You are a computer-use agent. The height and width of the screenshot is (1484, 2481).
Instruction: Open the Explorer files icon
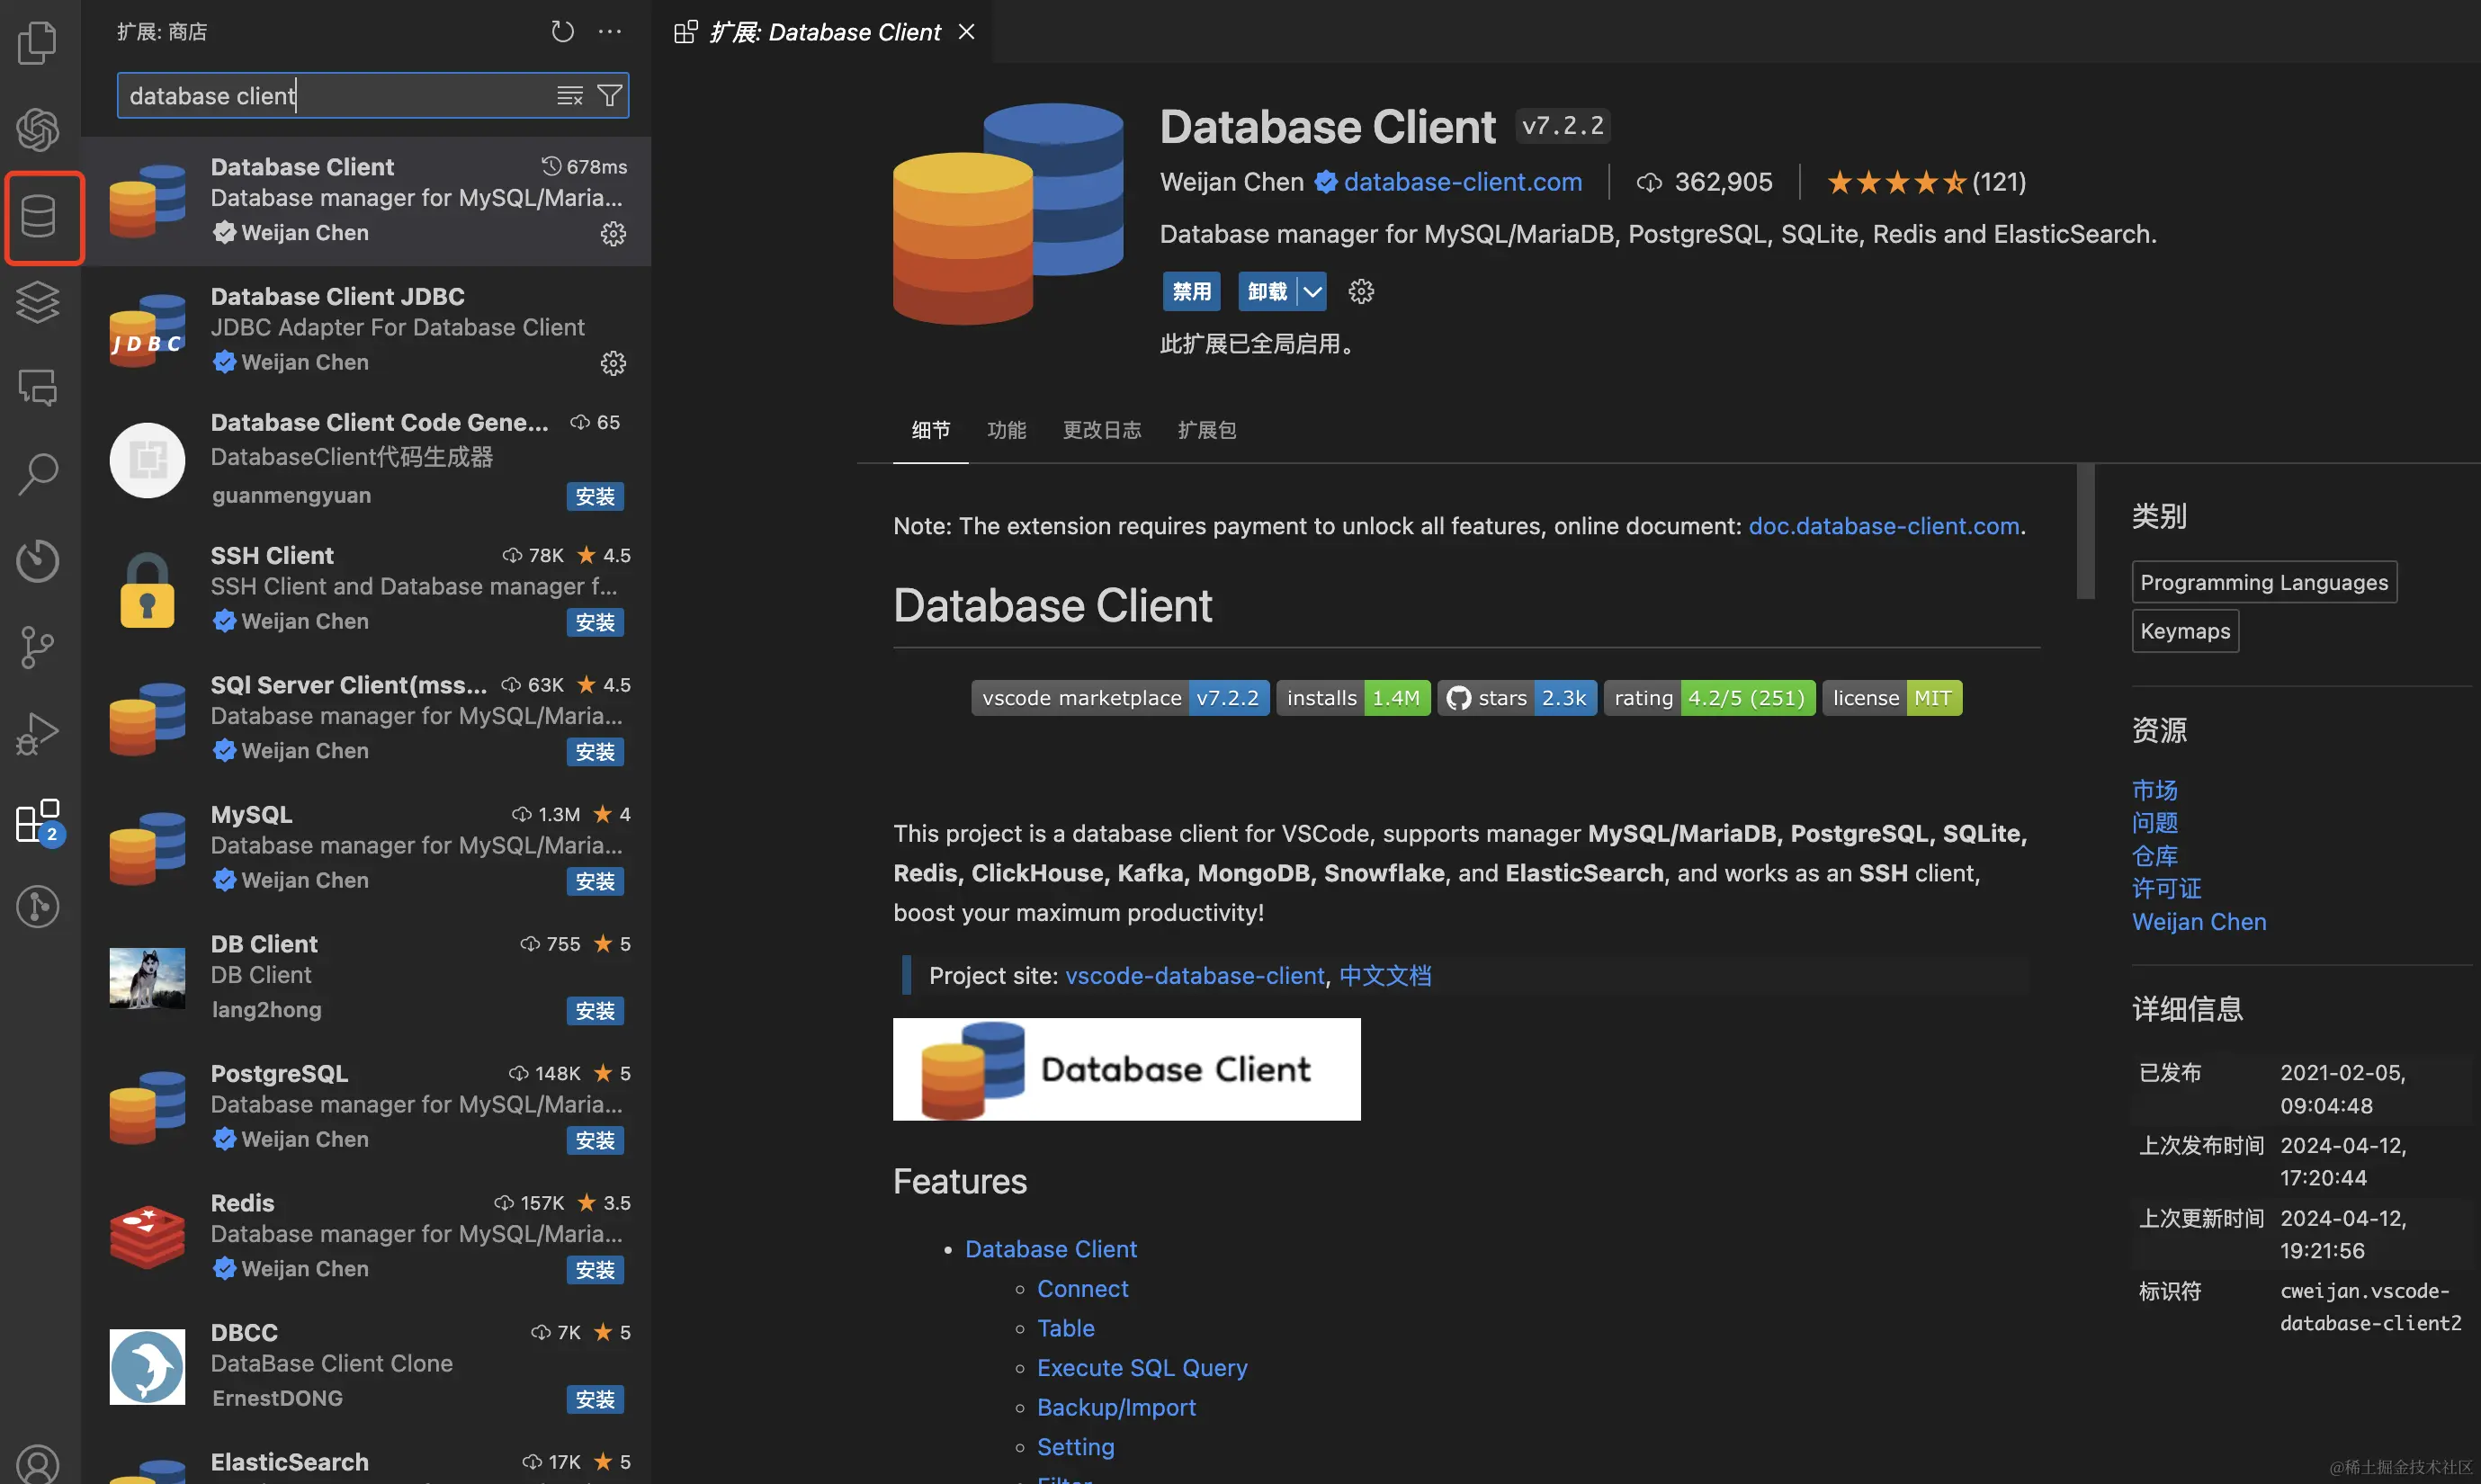pos(38,42)
